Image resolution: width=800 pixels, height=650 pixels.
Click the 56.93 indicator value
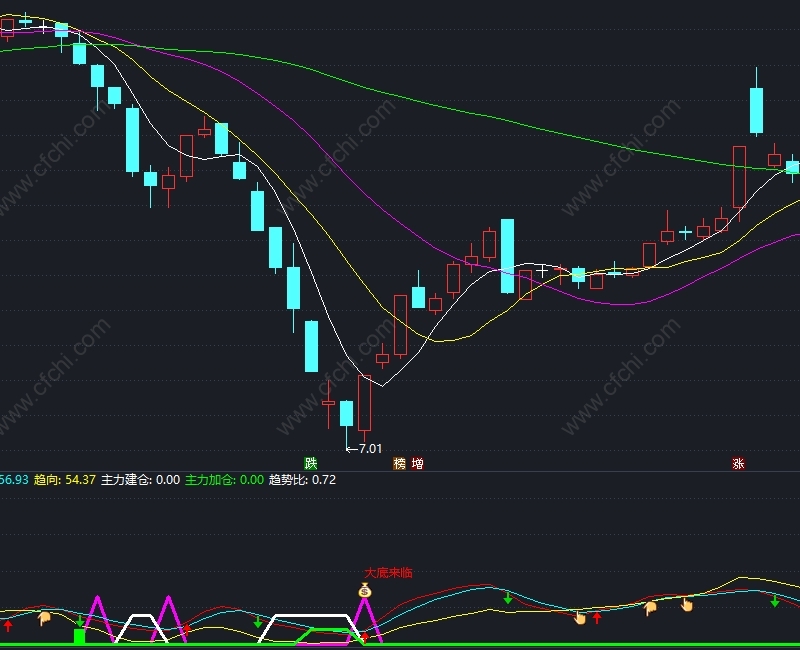pos(14,480)
